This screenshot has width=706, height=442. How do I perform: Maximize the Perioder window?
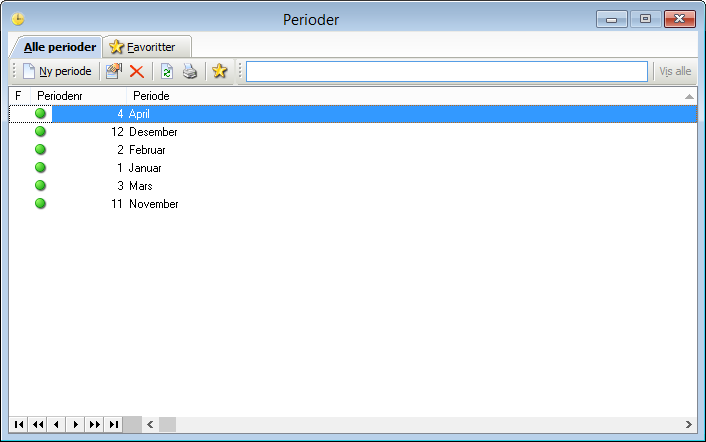[x=645, y=19]
